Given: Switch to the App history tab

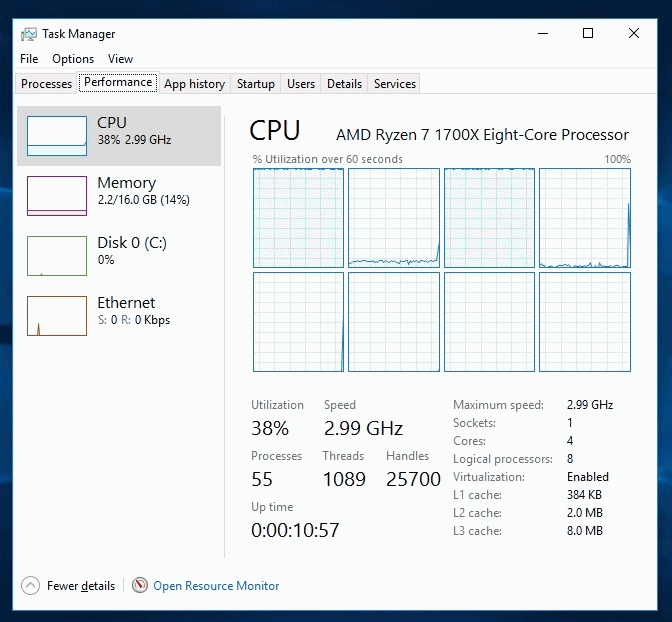Looking at the screenshot, I should tap(195, 84).
